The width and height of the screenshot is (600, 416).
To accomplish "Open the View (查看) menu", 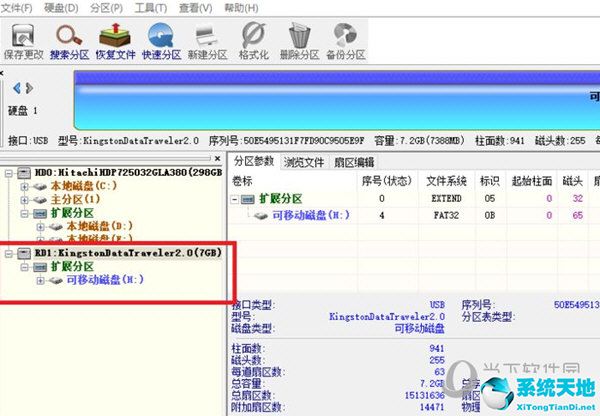I will pos(196,8).
